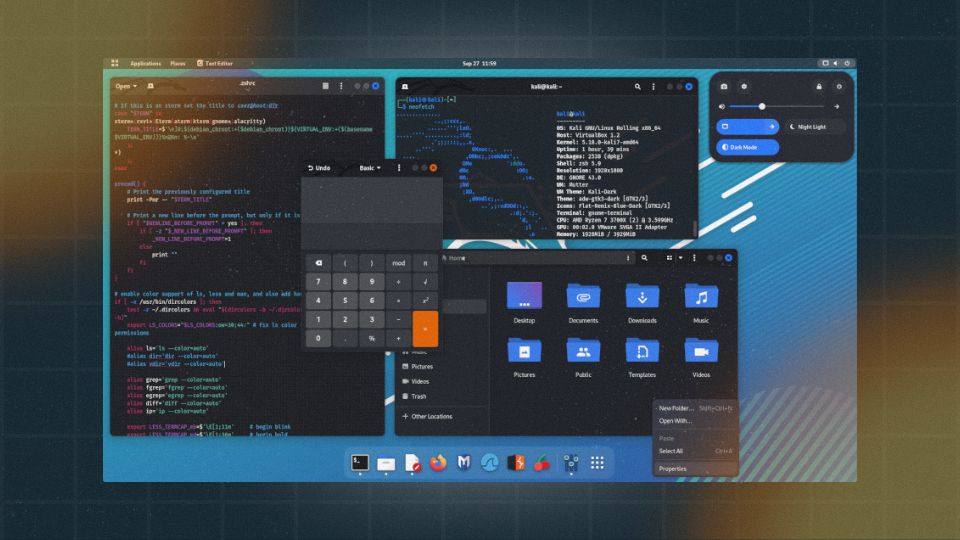960x540 pixels.
Task: Choose New Folder in context menu
Action: tap(695, 408)
